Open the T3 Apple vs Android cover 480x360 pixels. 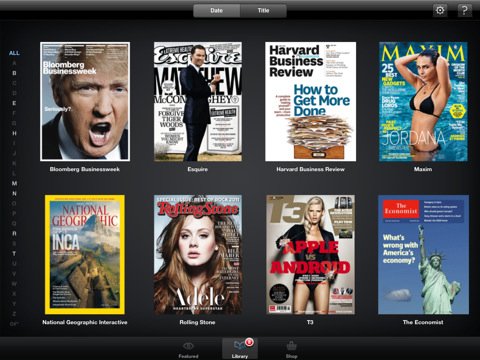310,255
